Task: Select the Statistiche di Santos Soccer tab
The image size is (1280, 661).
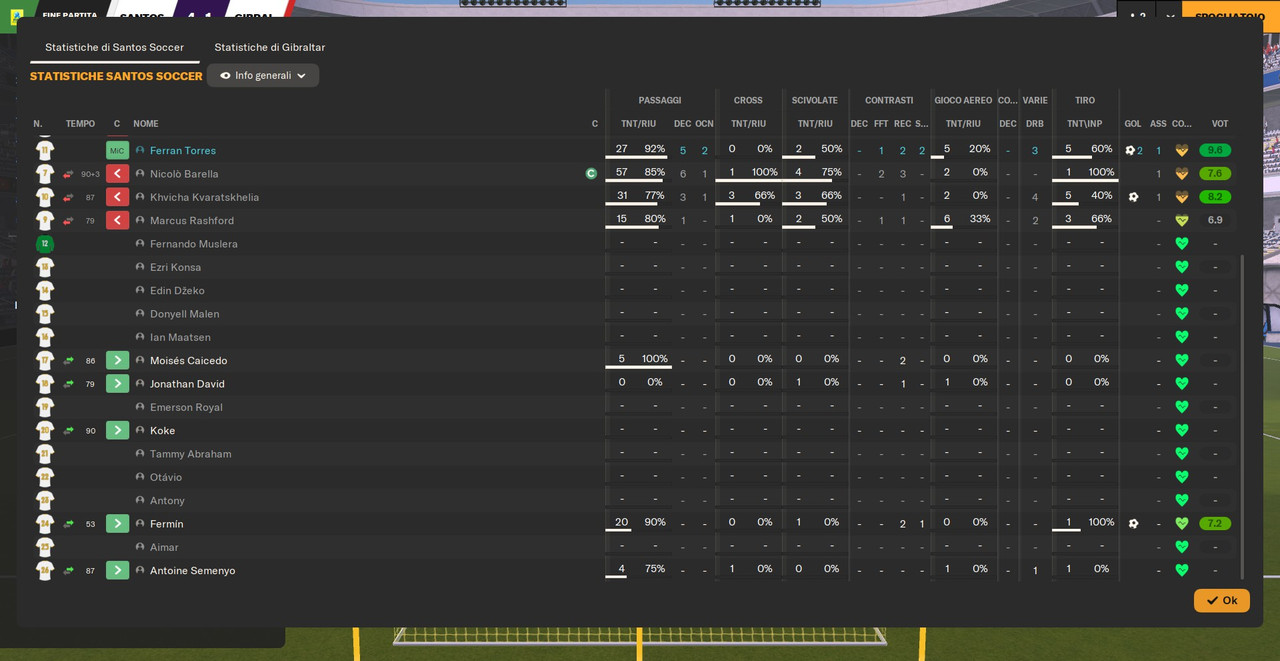Action: (x=114, y=47)
